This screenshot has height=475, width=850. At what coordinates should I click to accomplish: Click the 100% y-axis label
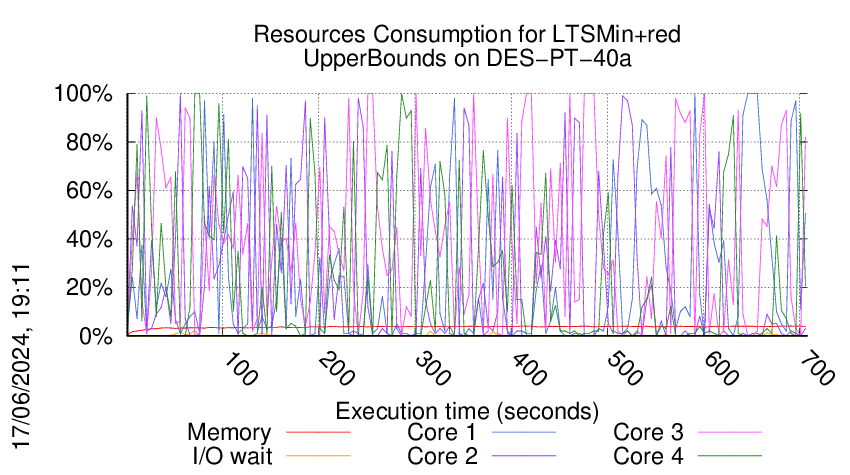[83, 94]
